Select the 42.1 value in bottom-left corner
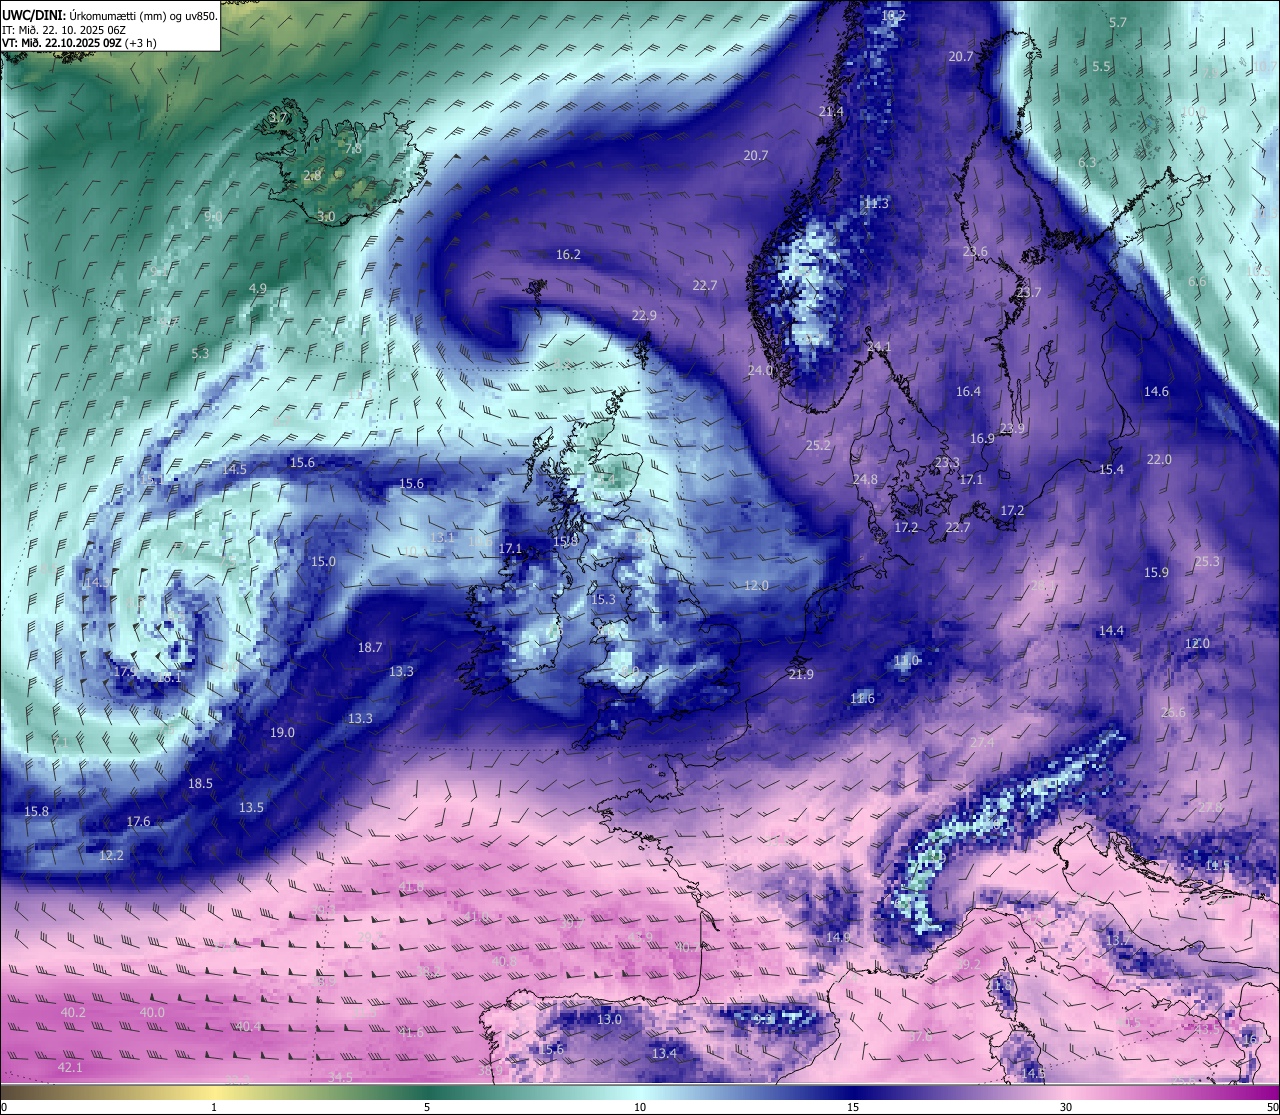This screenshot has width=1280, height=1115. click(x=70, y=1068)
